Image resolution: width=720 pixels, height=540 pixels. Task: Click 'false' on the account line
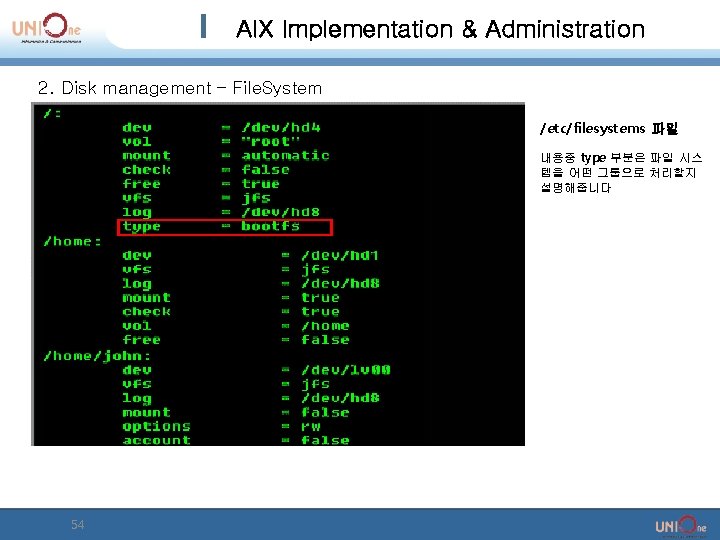325,440
